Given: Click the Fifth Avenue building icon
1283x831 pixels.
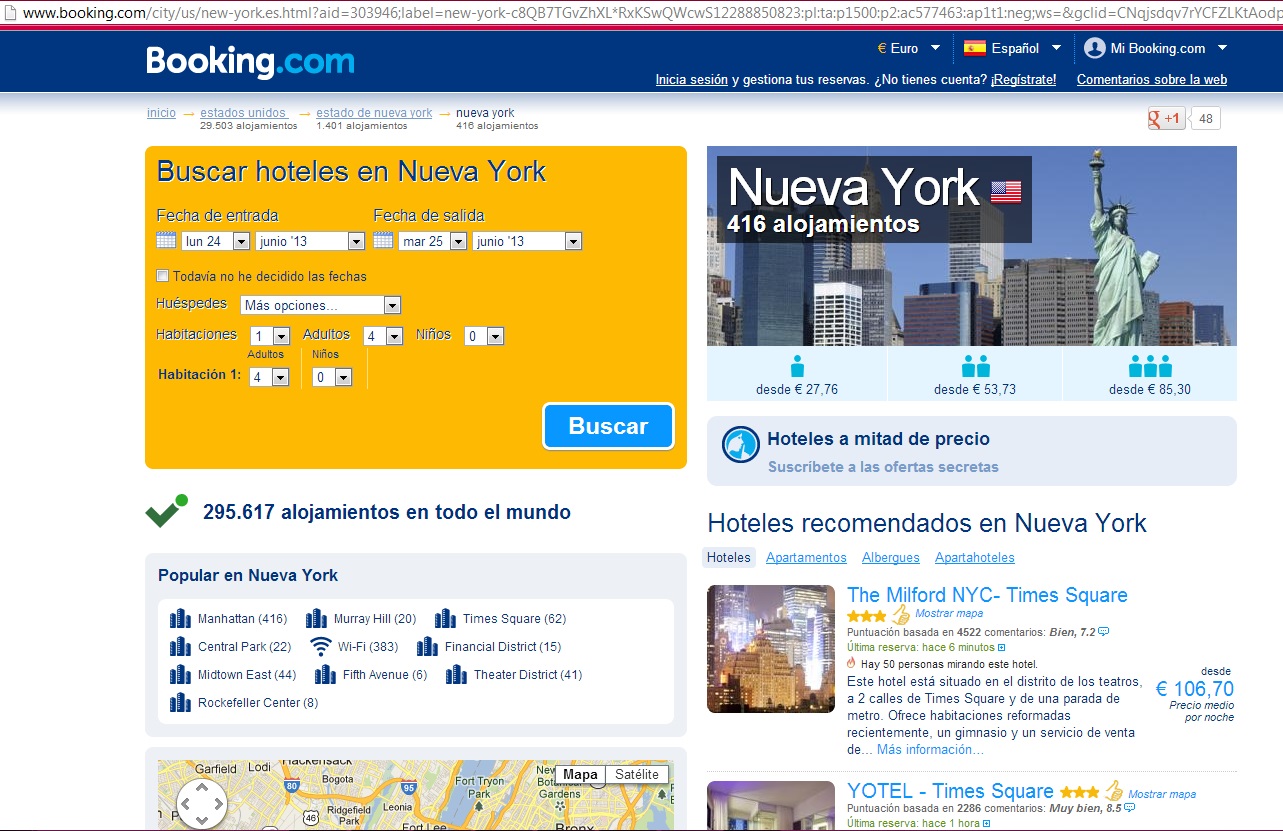Looking at the screenshot, I should (325, 675).
